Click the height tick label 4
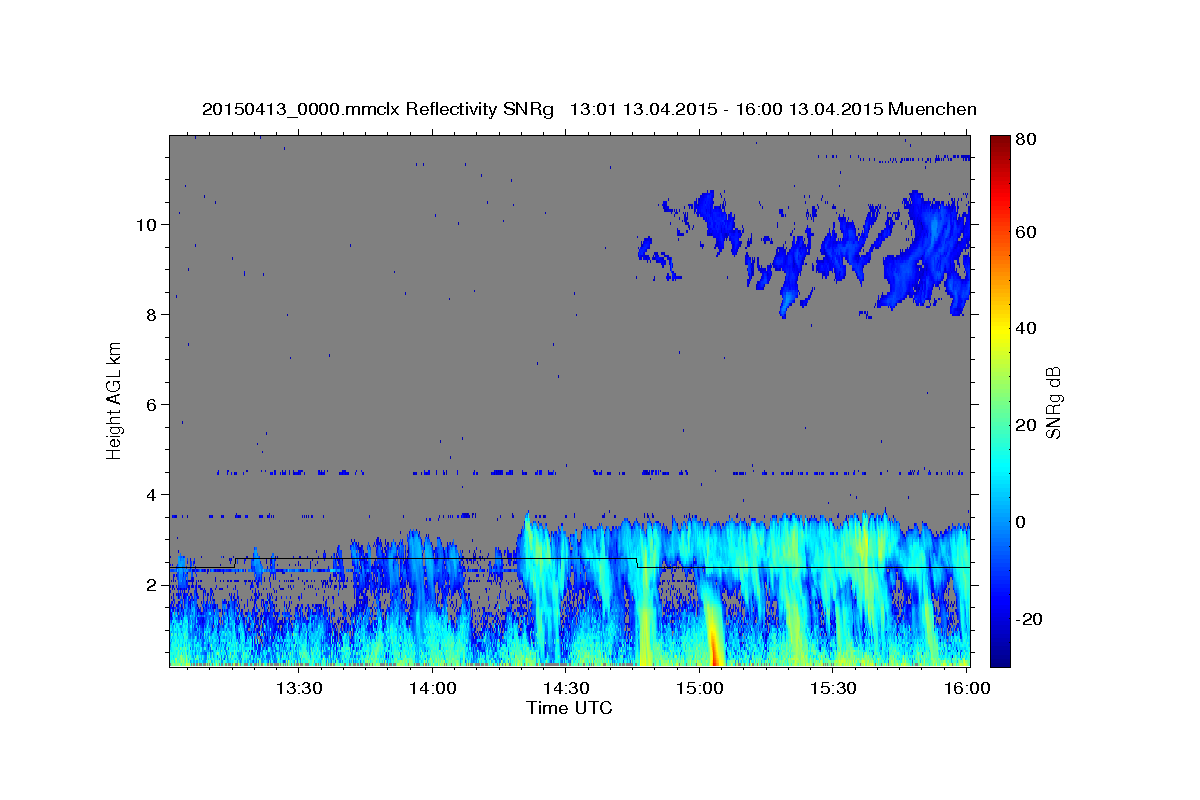Screen dimensions: 1200x800 click(151, 495)
